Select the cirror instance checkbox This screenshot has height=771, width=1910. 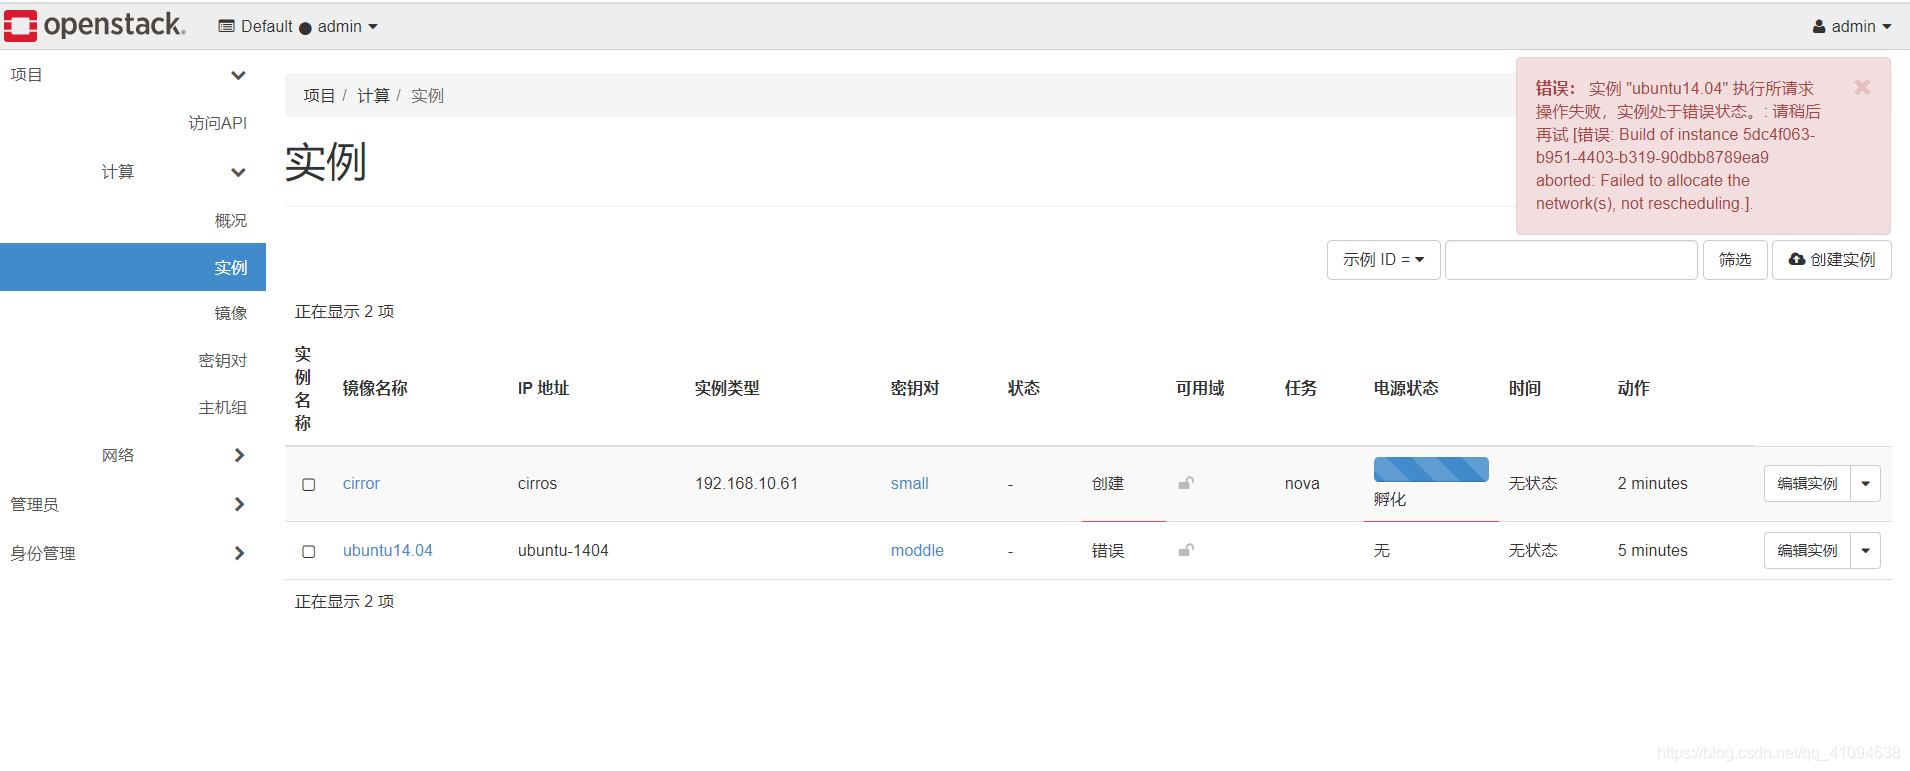[x=309, y=484]
